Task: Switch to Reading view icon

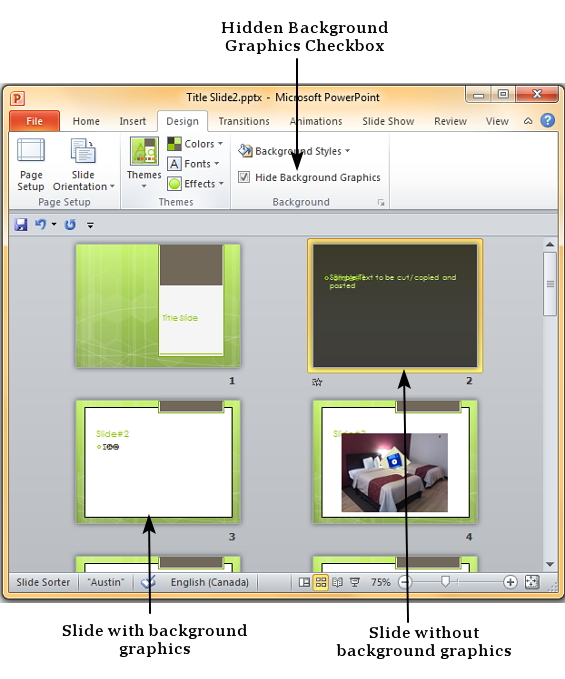Action: click(337, 582)
